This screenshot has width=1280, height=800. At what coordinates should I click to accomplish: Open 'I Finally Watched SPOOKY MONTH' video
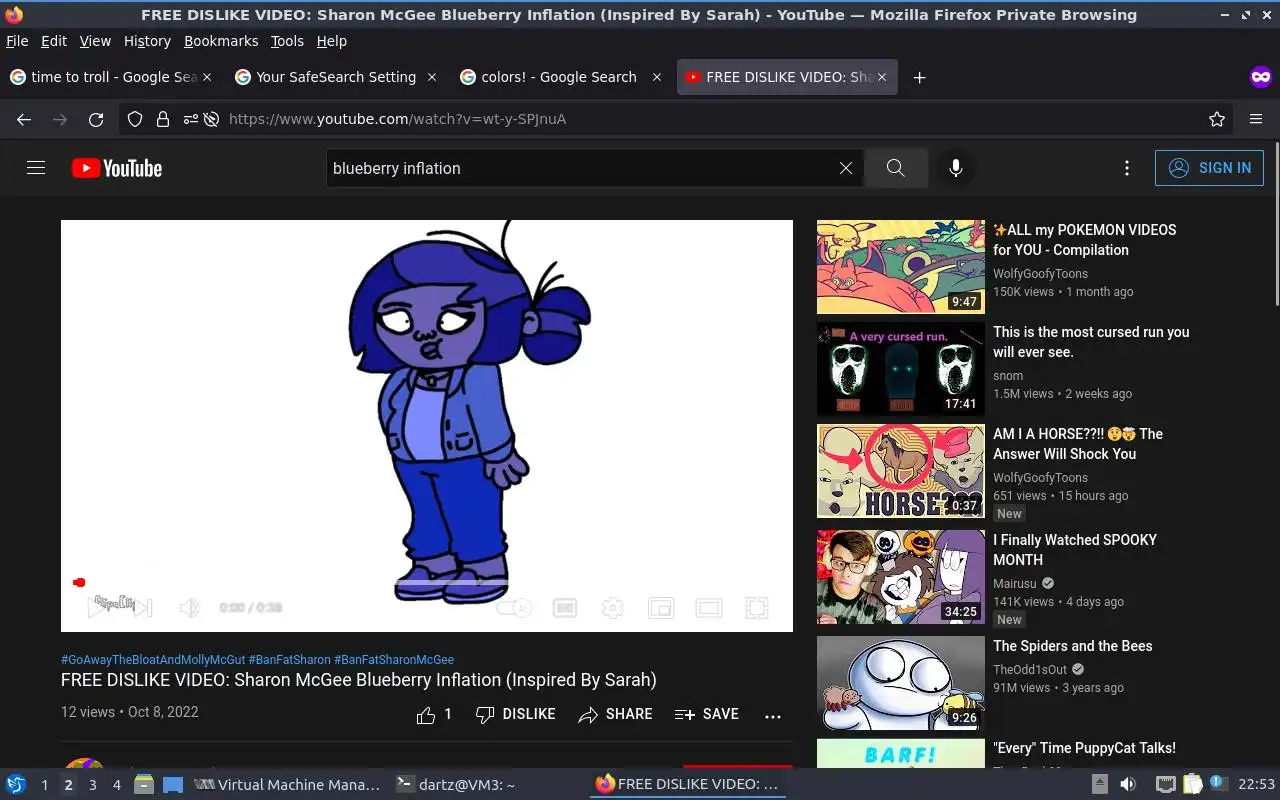[1075, 550]
